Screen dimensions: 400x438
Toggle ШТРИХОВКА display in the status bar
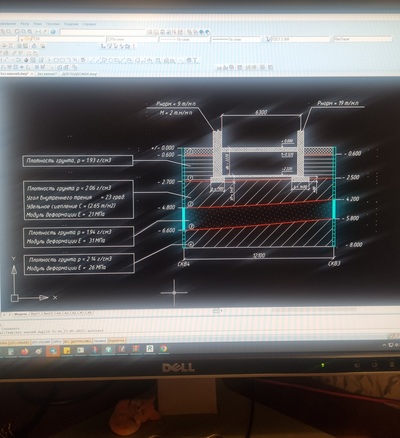click(x=81, y=341)
